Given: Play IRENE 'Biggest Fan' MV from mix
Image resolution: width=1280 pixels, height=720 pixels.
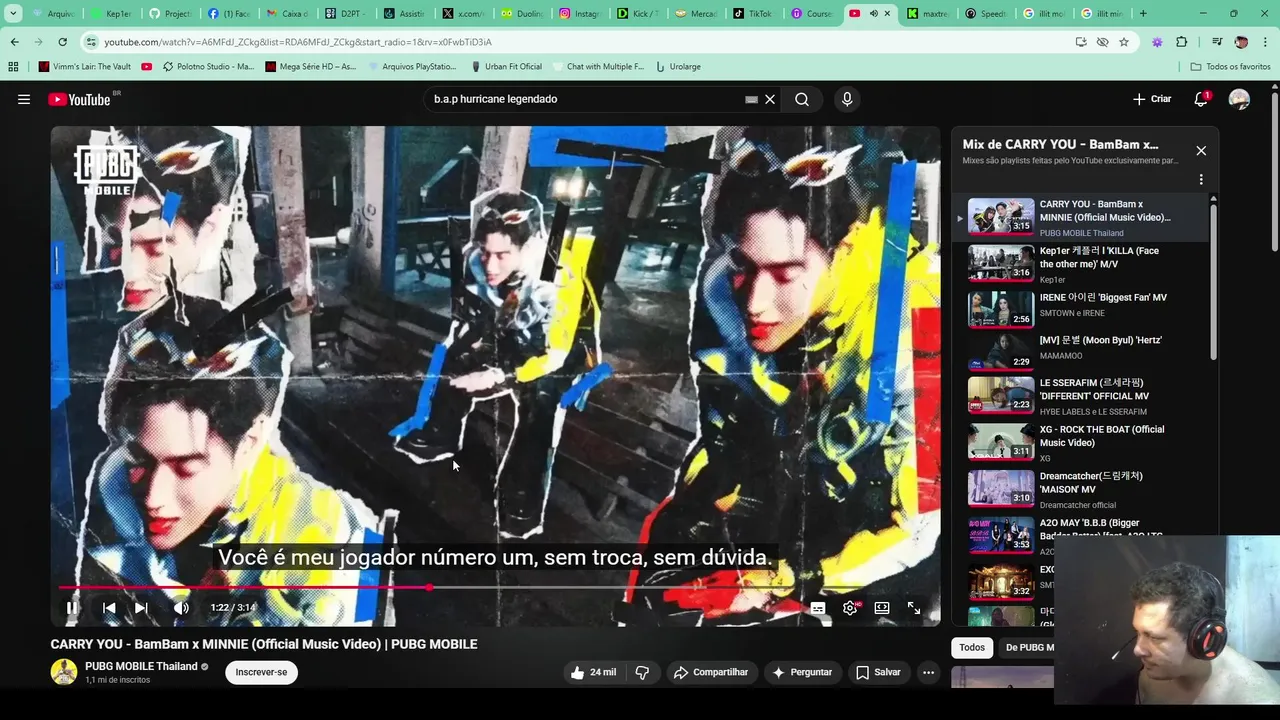Looking at the screenshot, I should click(1080, 308).
